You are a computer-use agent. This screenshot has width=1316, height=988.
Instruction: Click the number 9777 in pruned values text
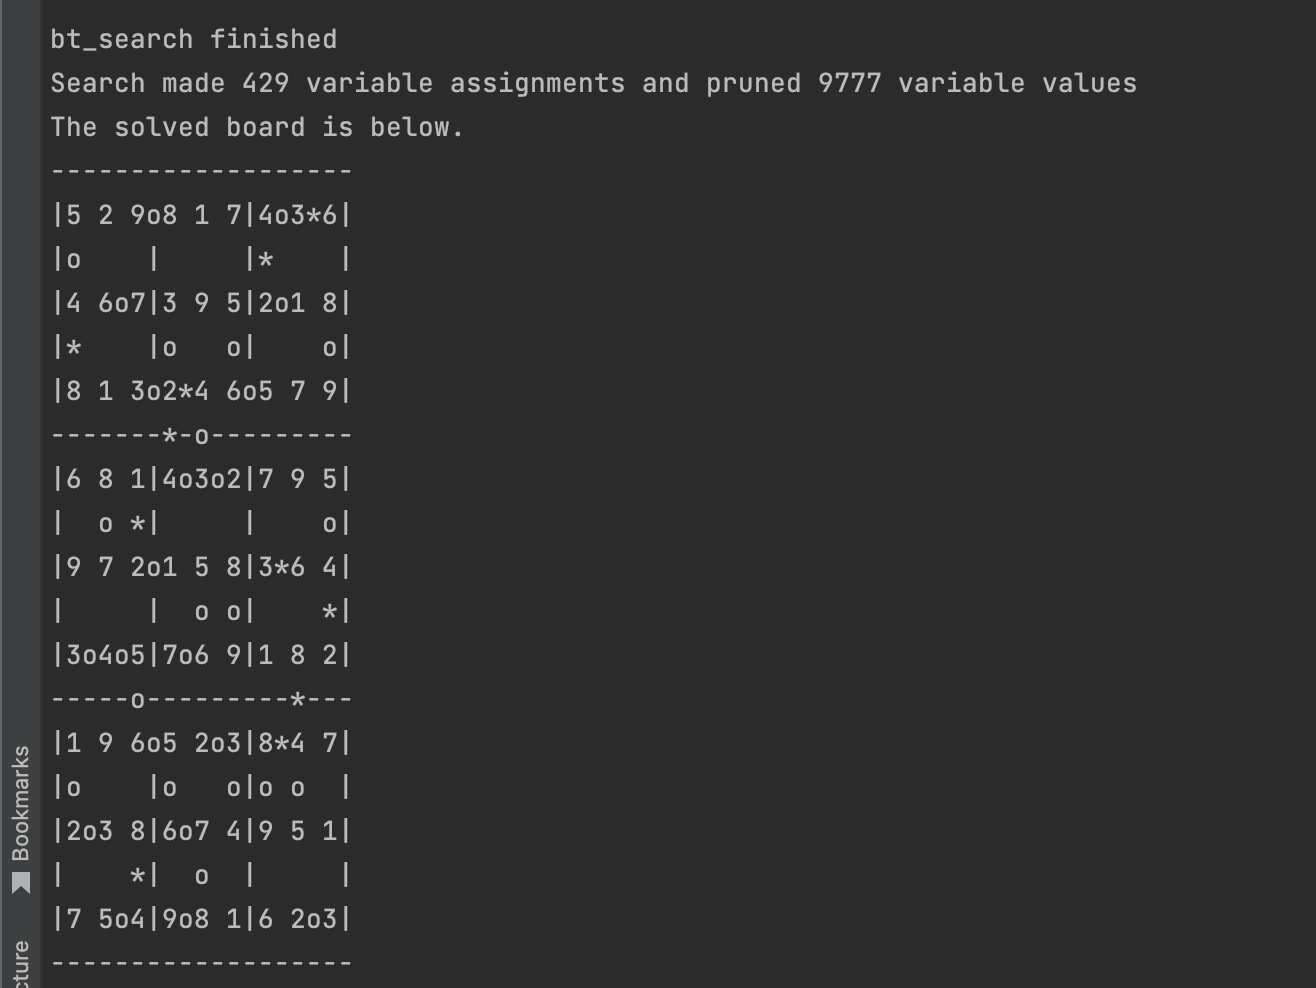[x=850, y=83]
